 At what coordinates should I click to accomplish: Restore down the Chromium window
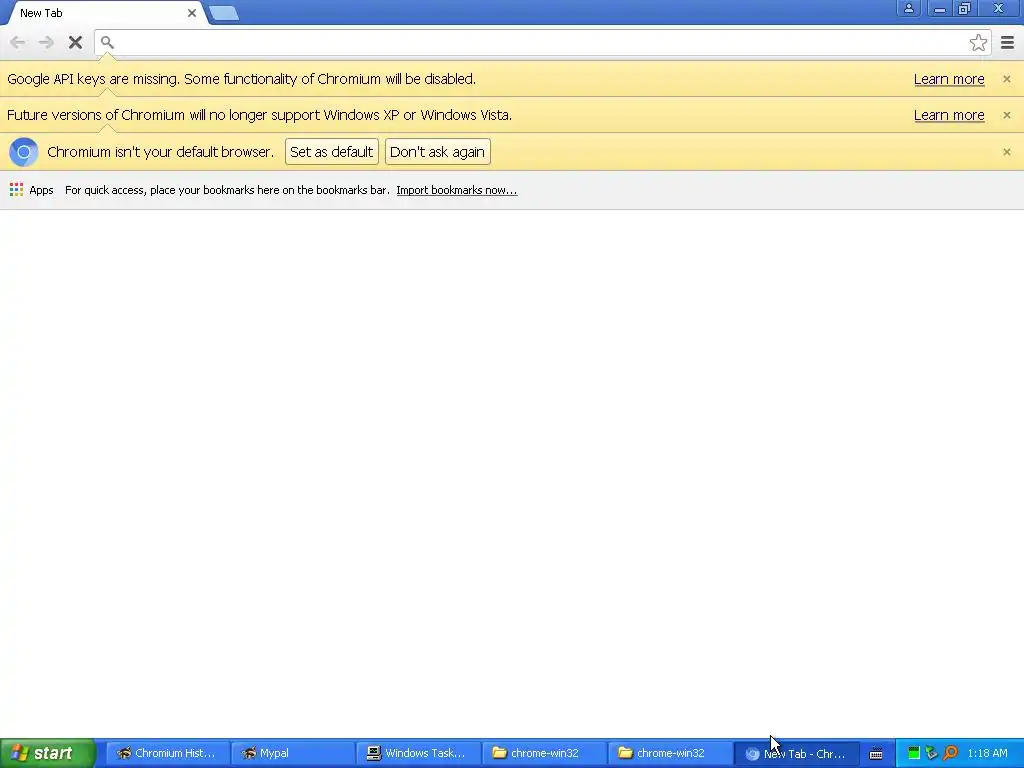pyautogui.click(x=964, y=8)
